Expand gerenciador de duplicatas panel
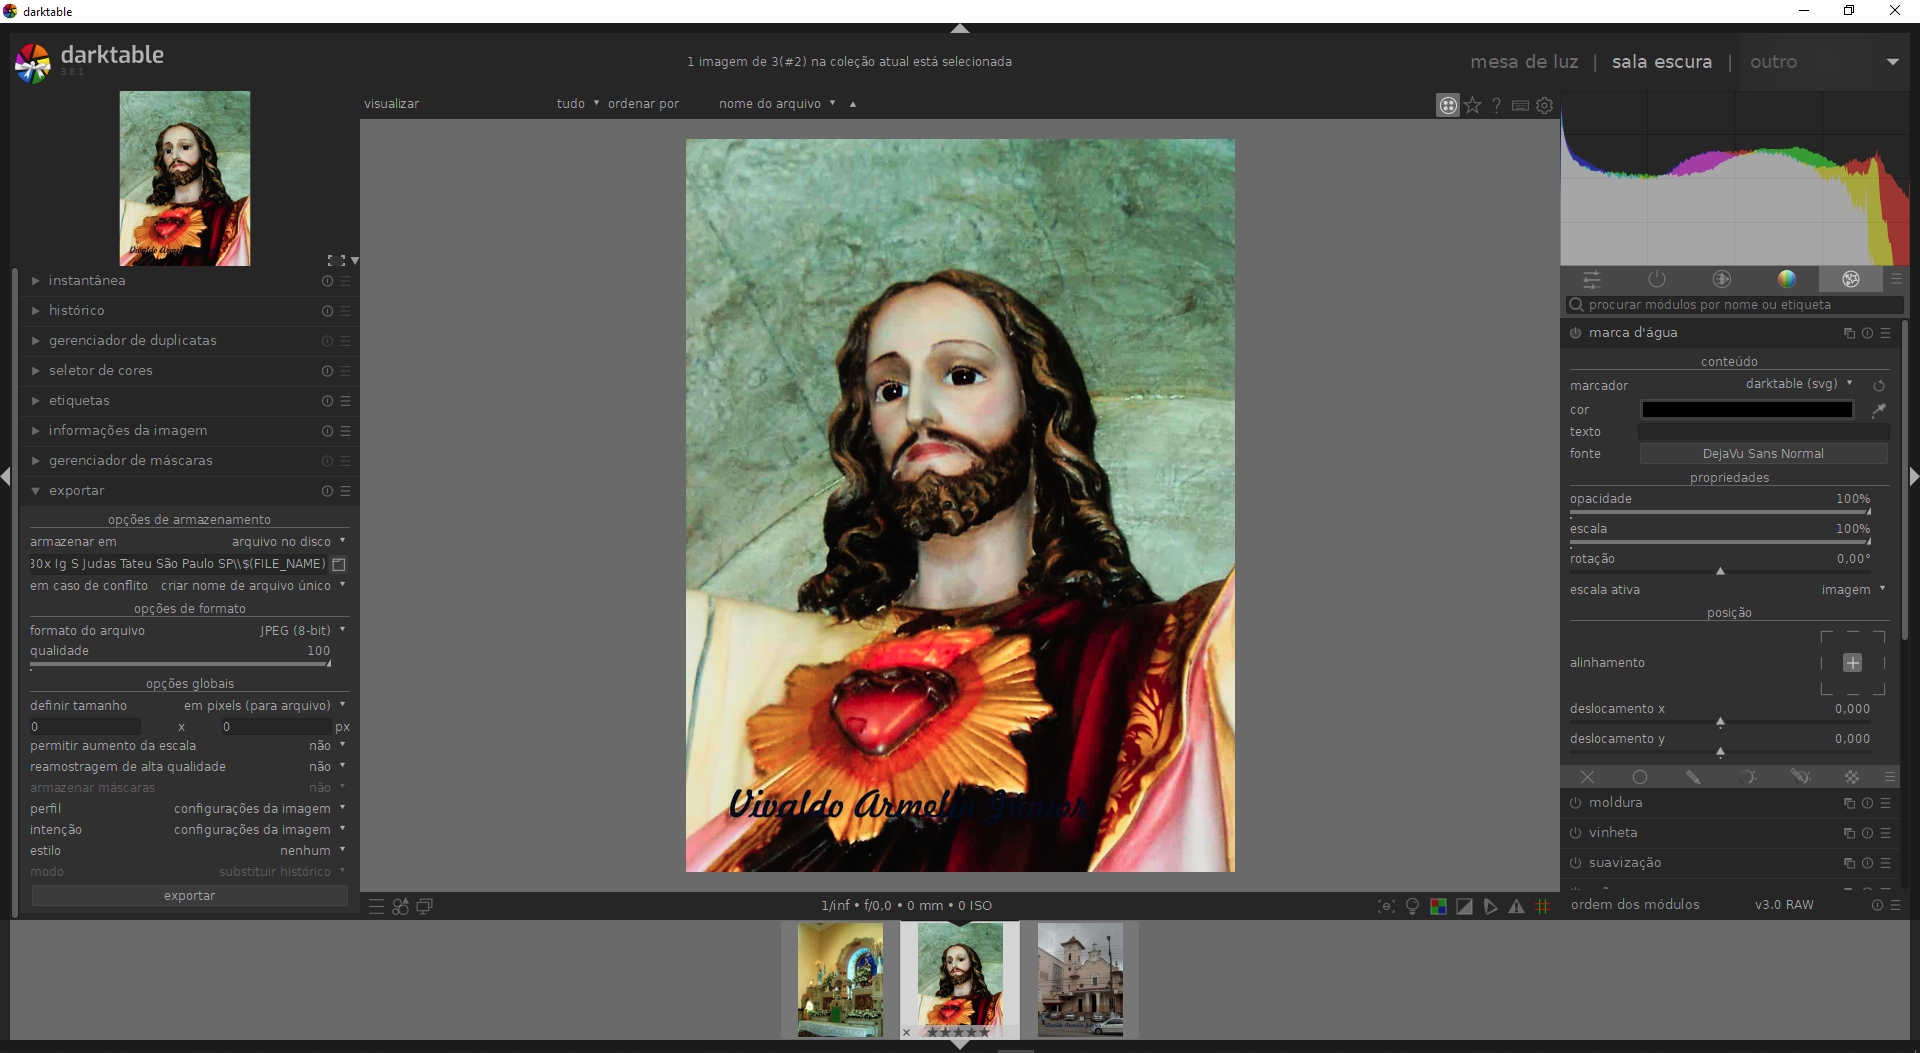1920x1053 pixels. tap(132, 341)
